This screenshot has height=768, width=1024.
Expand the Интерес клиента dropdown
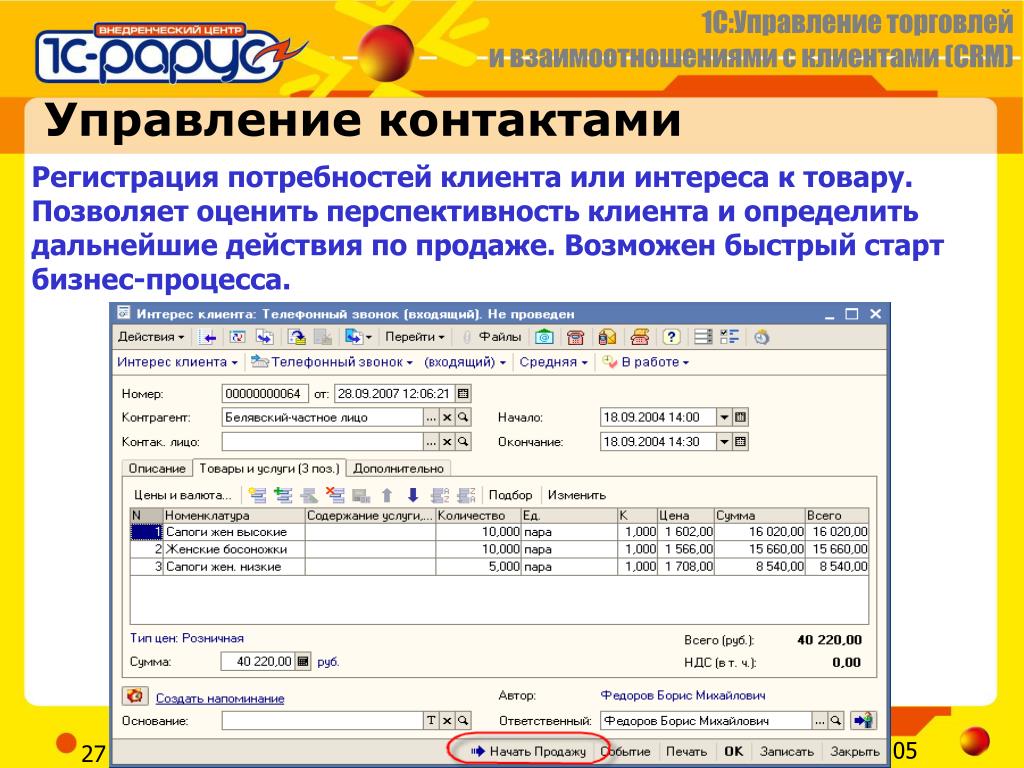pos(177,362)
